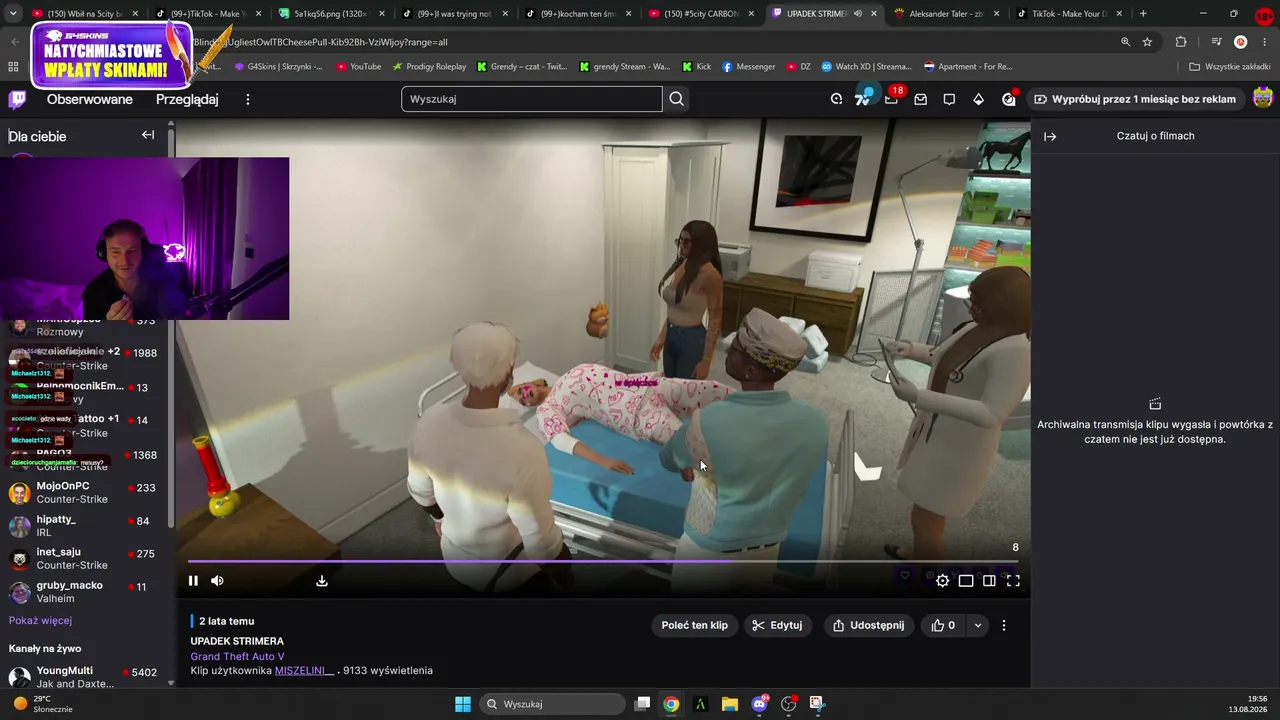The image size is (1280, 720).
Task: Open MojoOnPC channel in sidebar
Action: [x=84, y=492]
